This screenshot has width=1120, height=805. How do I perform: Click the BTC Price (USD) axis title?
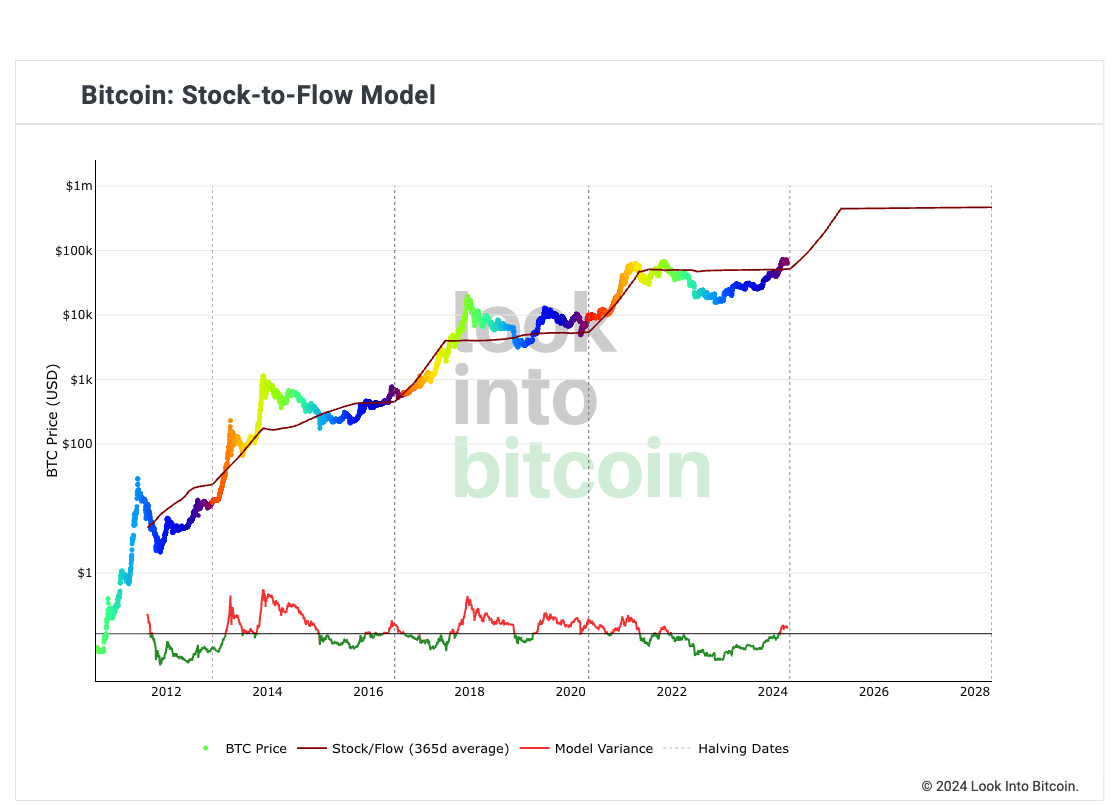52,421
